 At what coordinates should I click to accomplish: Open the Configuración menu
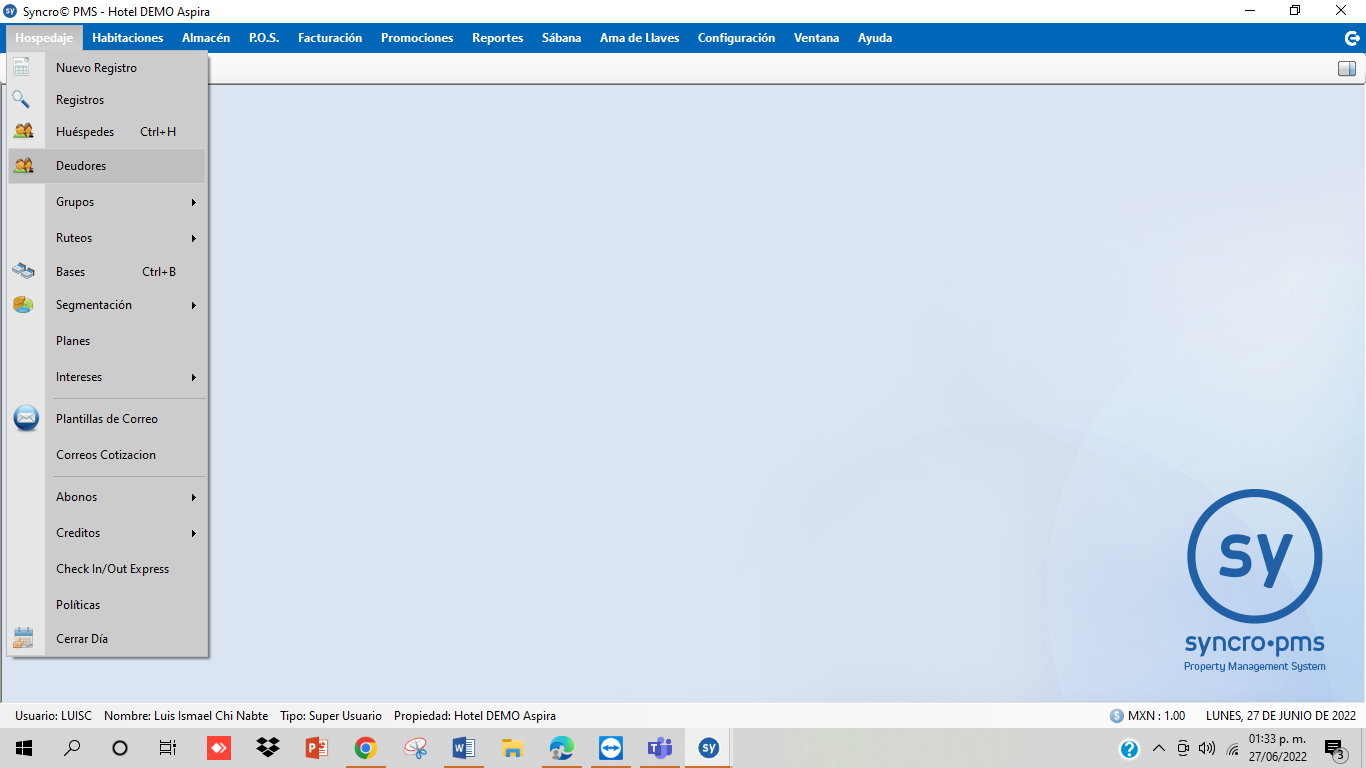click(737, 38)
